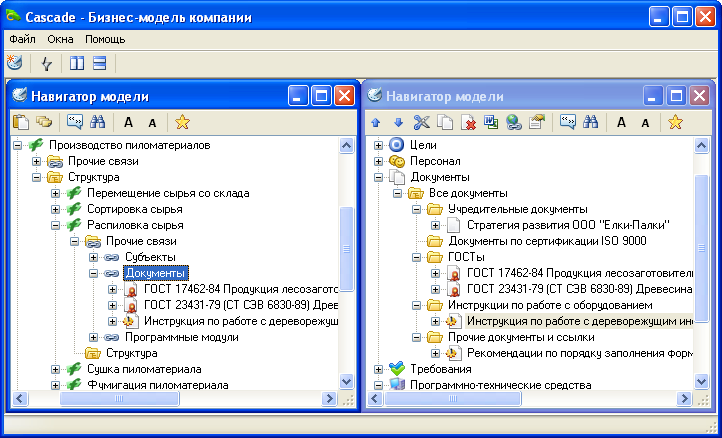The width and height of the screenshot is (722, 438).
Task: Click the favorites star in right navigator
Action: tap(675, 122)
